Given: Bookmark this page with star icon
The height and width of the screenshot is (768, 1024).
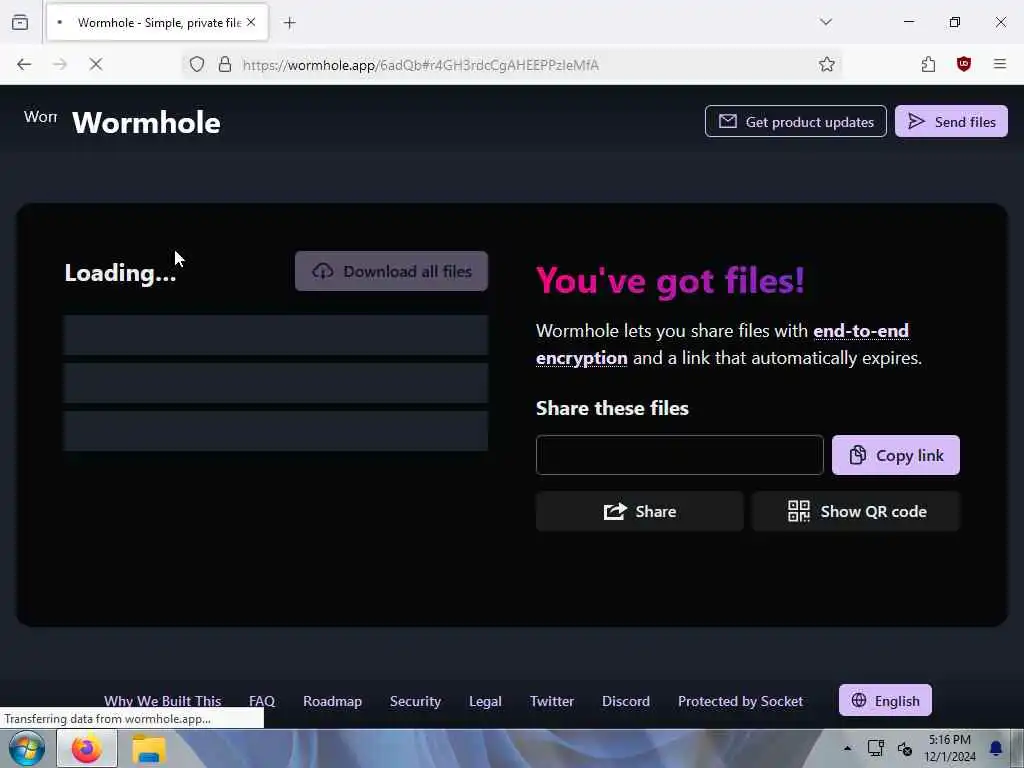Looking at the screenshot, I should pyautogui.click(x=826, y=64).
